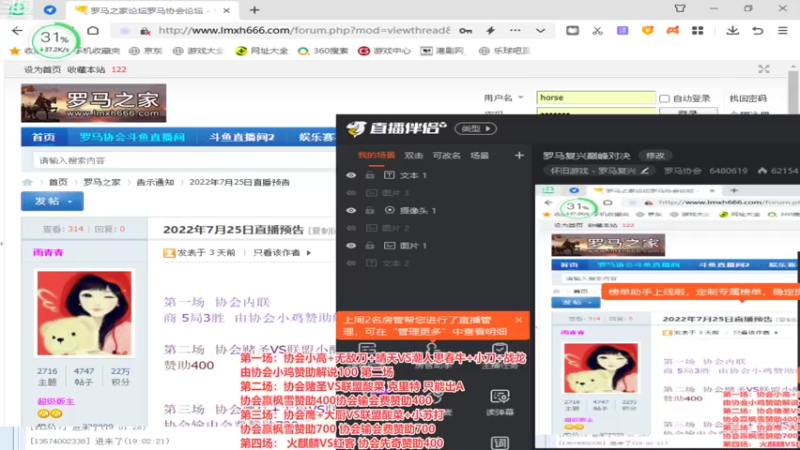Click the 罗马之家 site logo banner
This screenshot has width=800, height=450.
click(93, 103)
